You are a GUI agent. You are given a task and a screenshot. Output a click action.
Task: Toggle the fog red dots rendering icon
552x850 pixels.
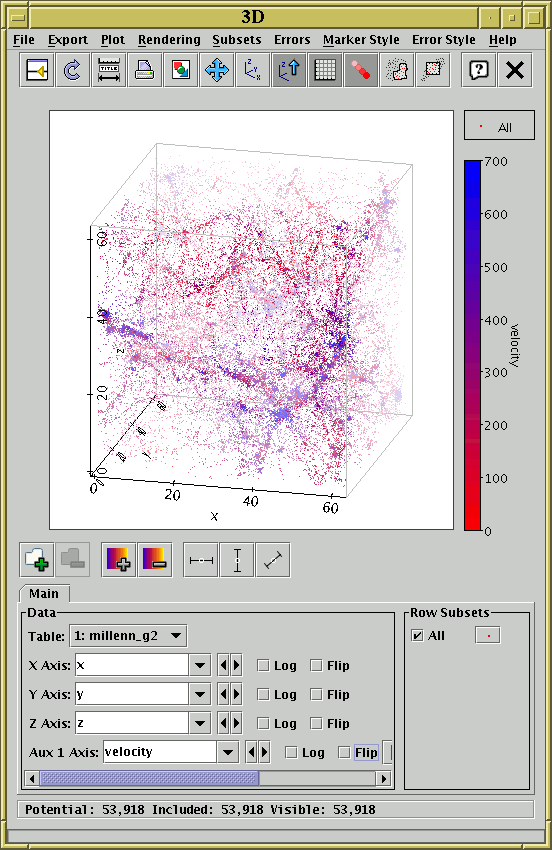(x=361, y=70)
